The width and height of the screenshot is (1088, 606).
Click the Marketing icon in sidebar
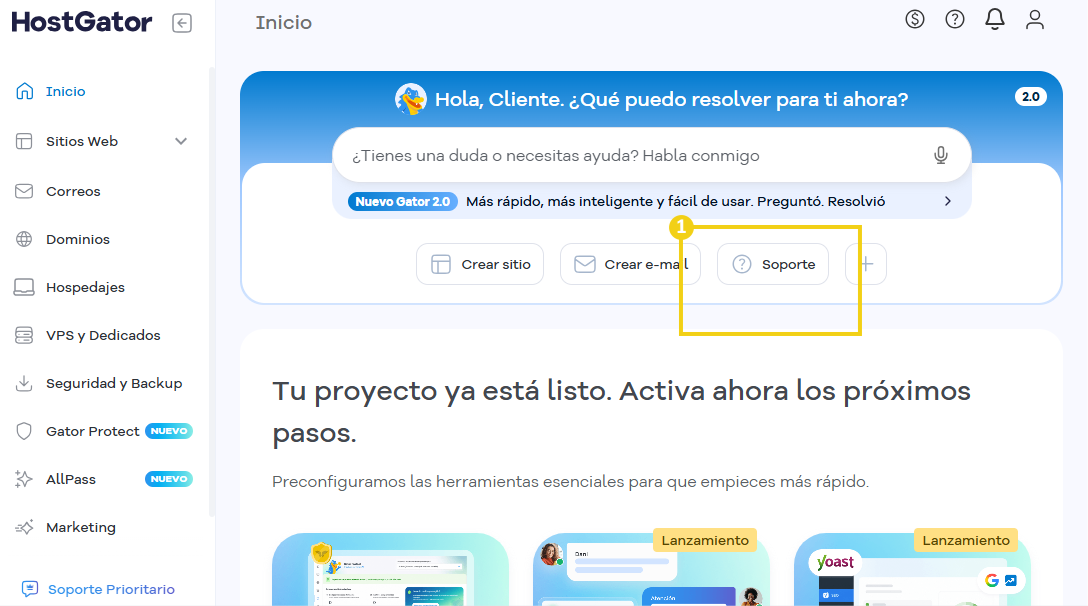point(24,528)
